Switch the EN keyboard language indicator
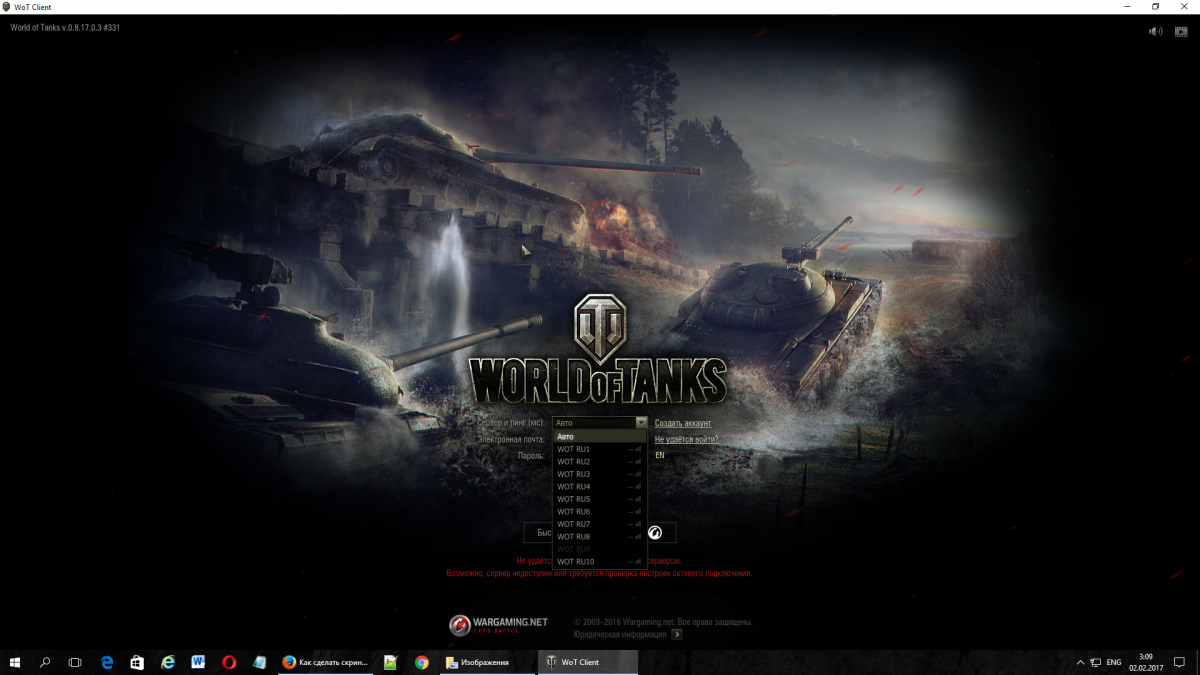This screenshot has width=1200, height=675. tap(660, 455)
